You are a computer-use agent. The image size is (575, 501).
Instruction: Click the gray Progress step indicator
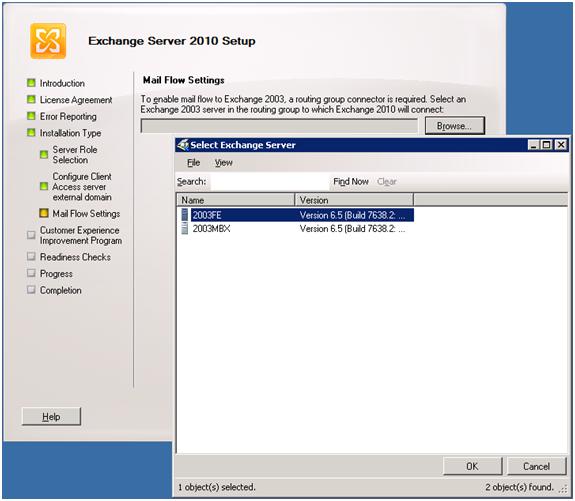point(32,273)
